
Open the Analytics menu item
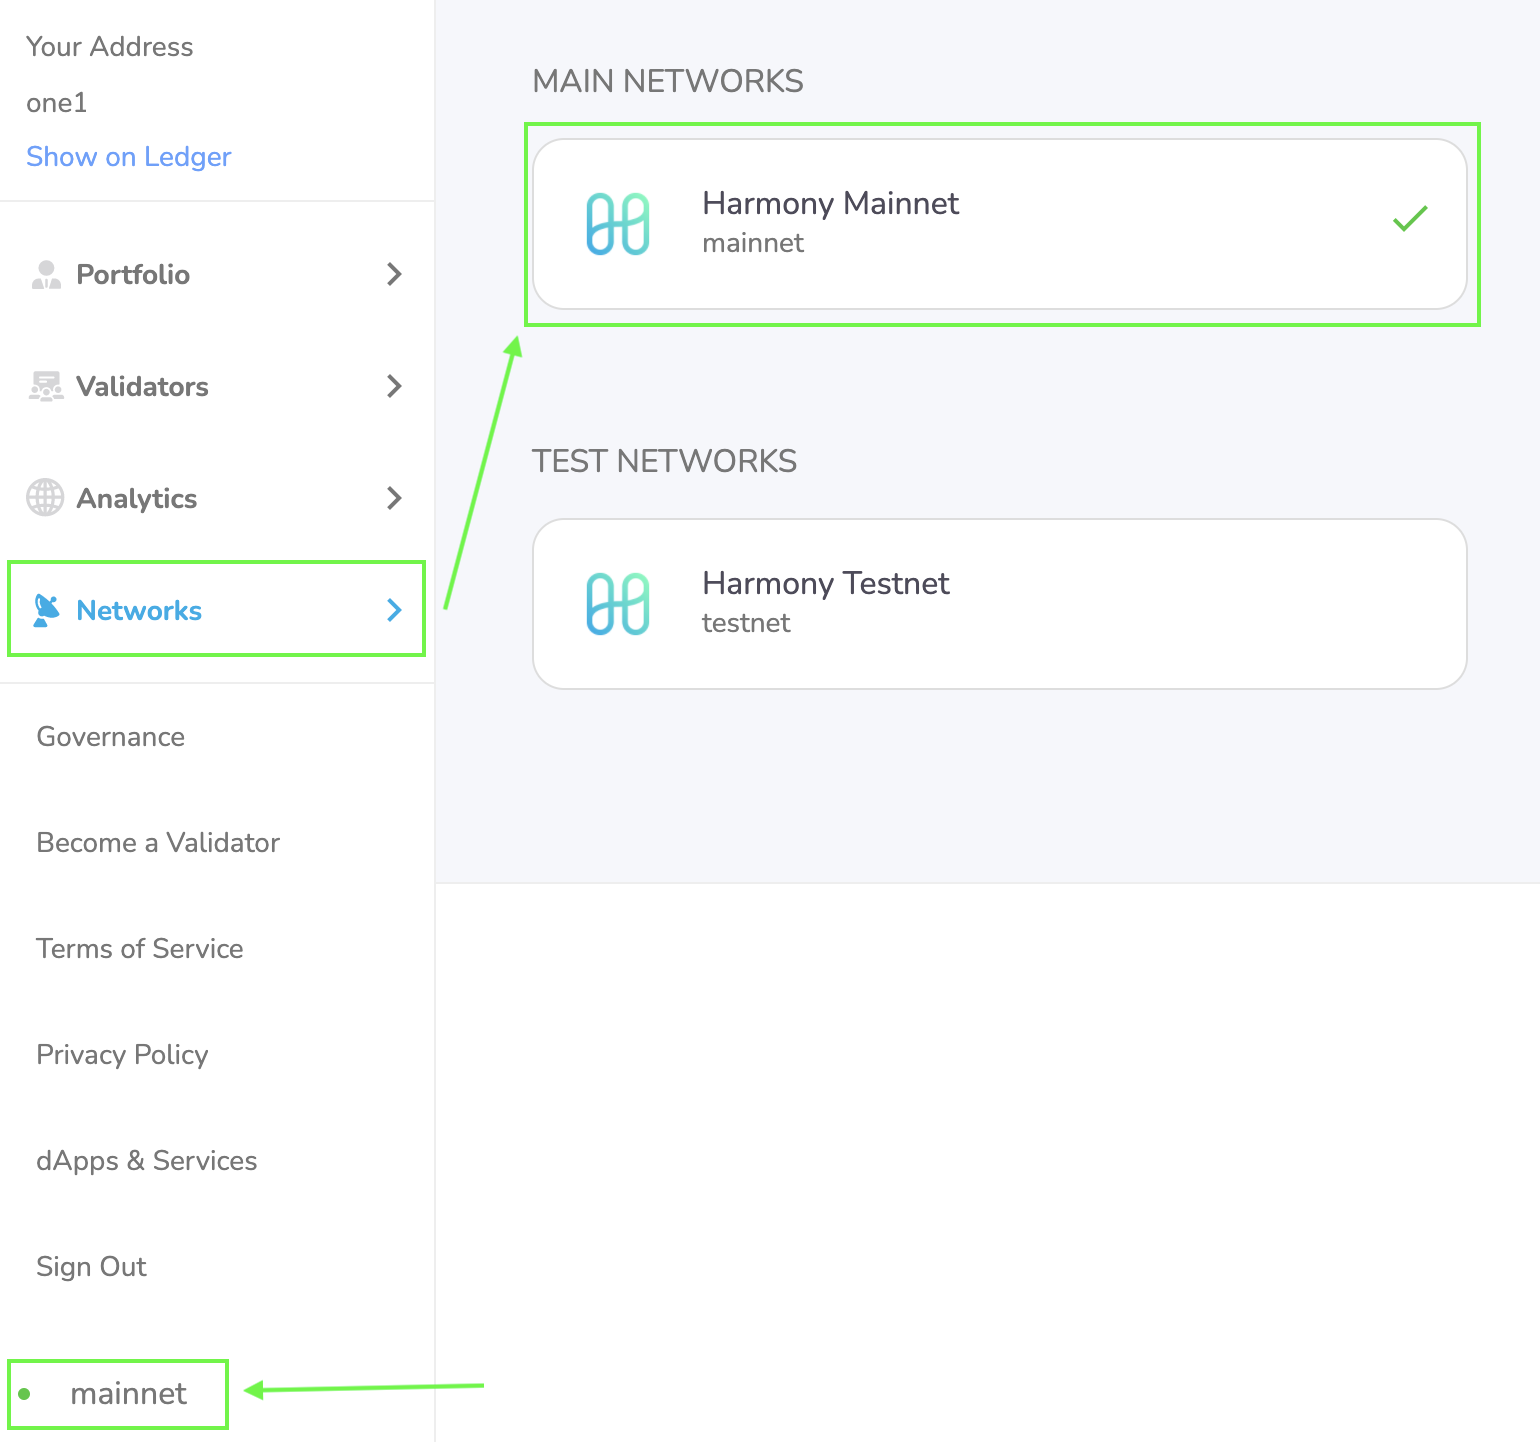(217, 498)
